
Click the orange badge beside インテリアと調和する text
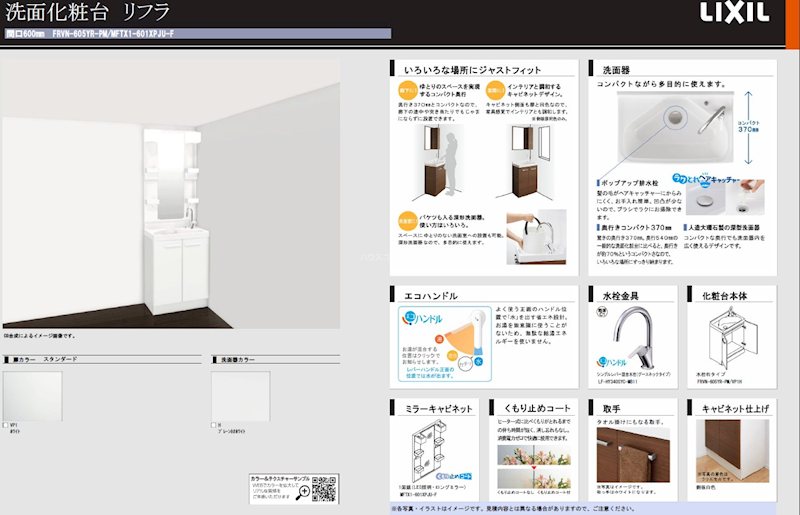click(492, 89)
